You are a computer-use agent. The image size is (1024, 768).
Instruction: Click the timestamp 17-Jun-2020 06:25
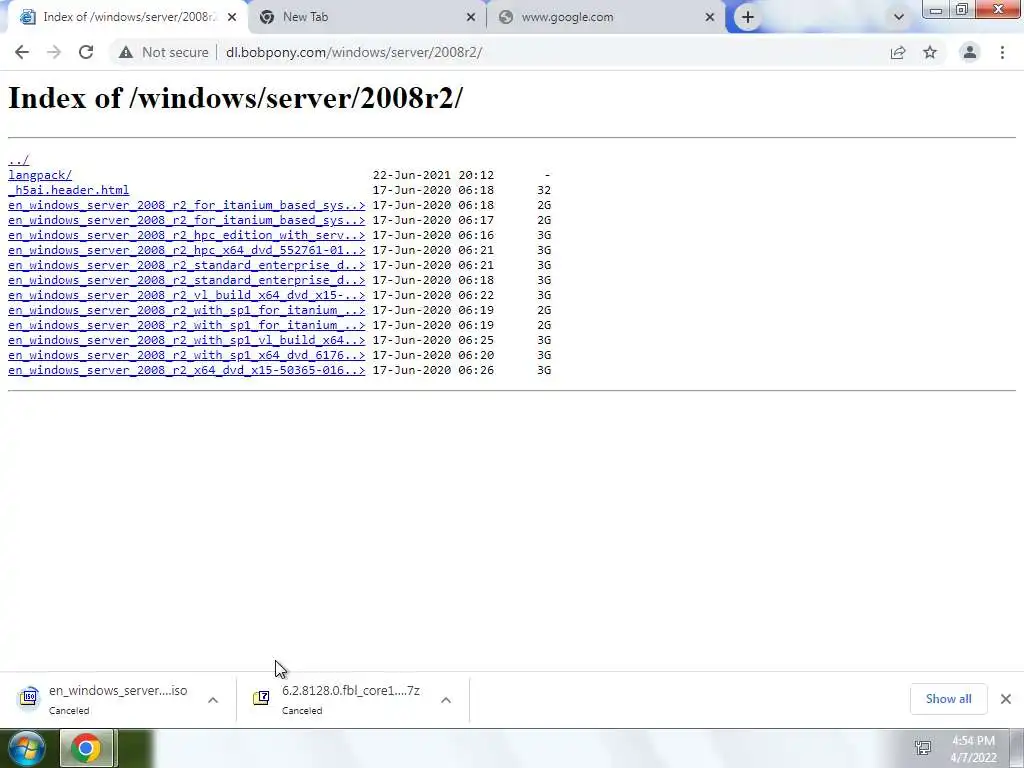[x=434, y=340]
